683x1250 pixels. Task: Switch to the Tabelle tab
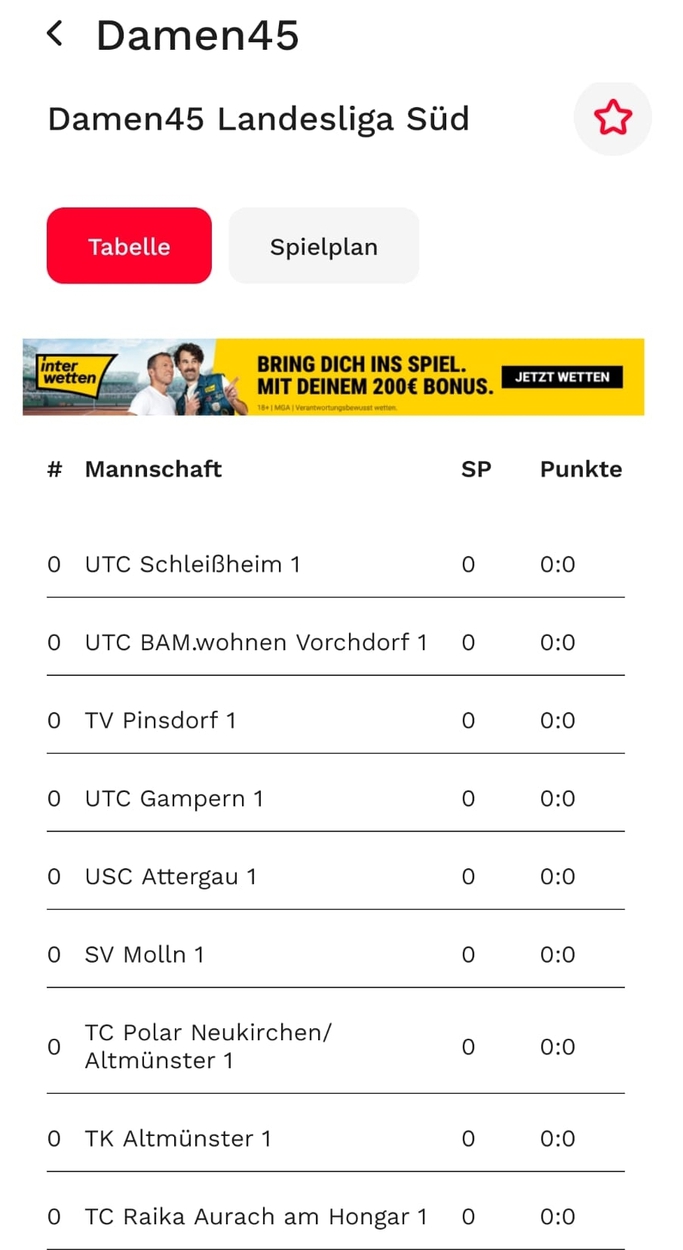tap(129, 246)
